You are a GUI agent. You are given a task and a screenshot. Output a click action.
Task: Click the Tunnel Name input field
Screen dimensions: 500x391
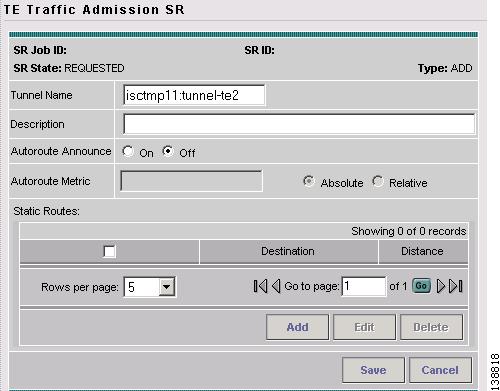(194, 95)
